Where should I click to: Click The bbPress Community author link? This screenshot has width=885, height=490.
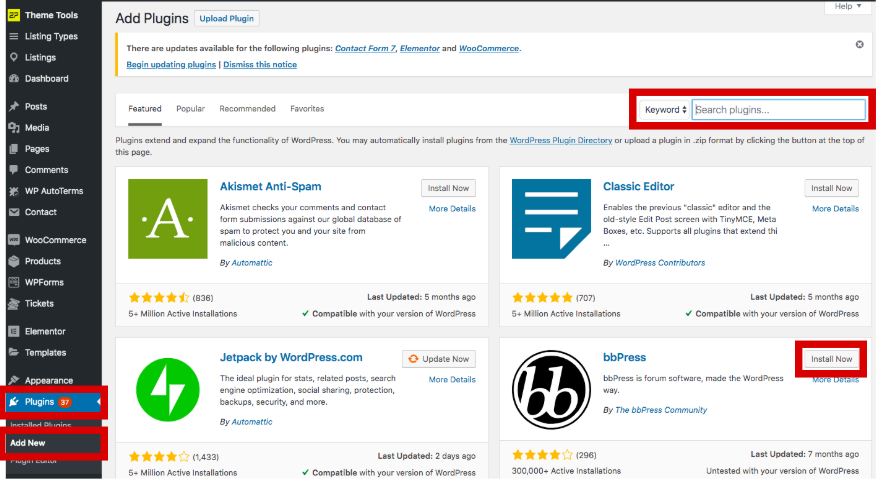tap(661, 410)
